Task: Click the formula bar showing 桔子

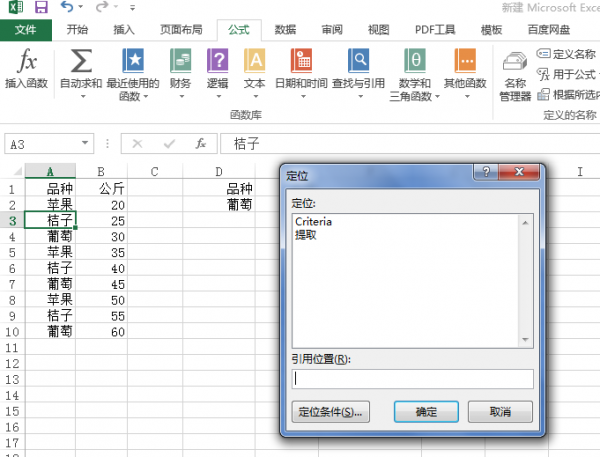Action: click(x=410, y=144)
